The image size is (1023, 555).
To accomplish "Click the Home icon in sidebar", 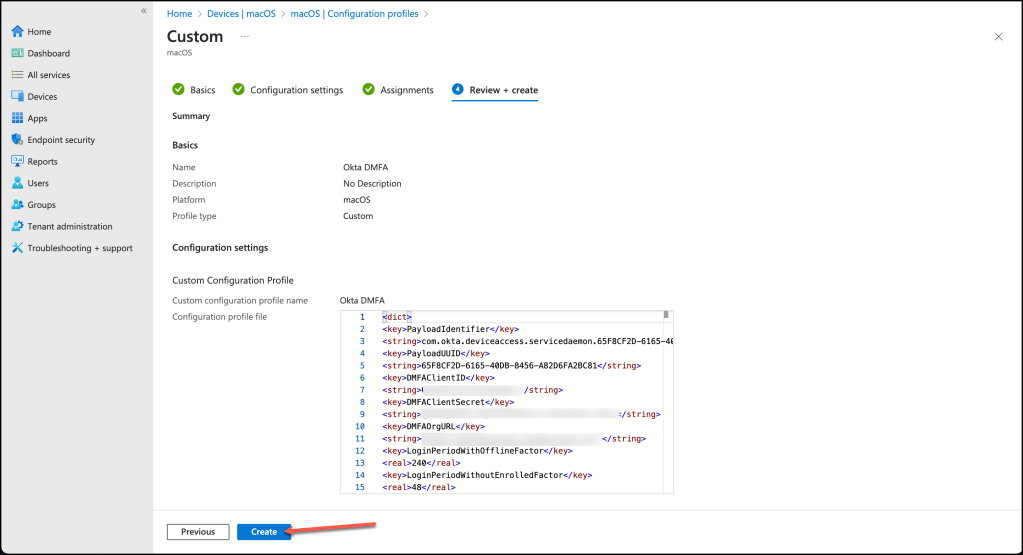I will [x=17, y=32].
